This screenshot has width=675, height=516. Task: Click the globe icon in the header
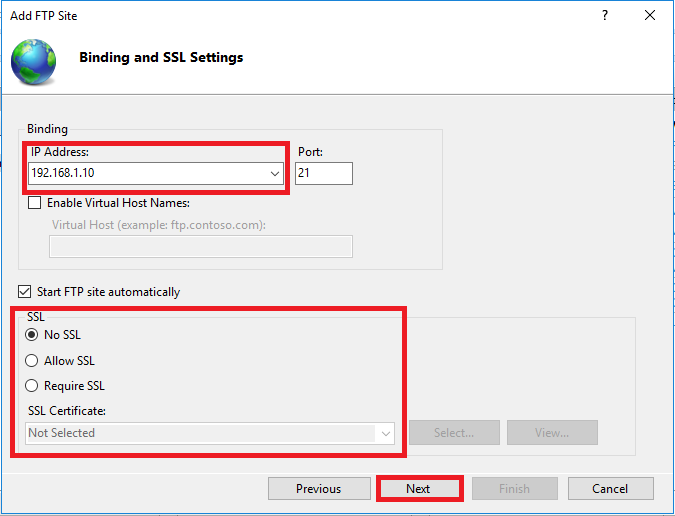[34, 61]
